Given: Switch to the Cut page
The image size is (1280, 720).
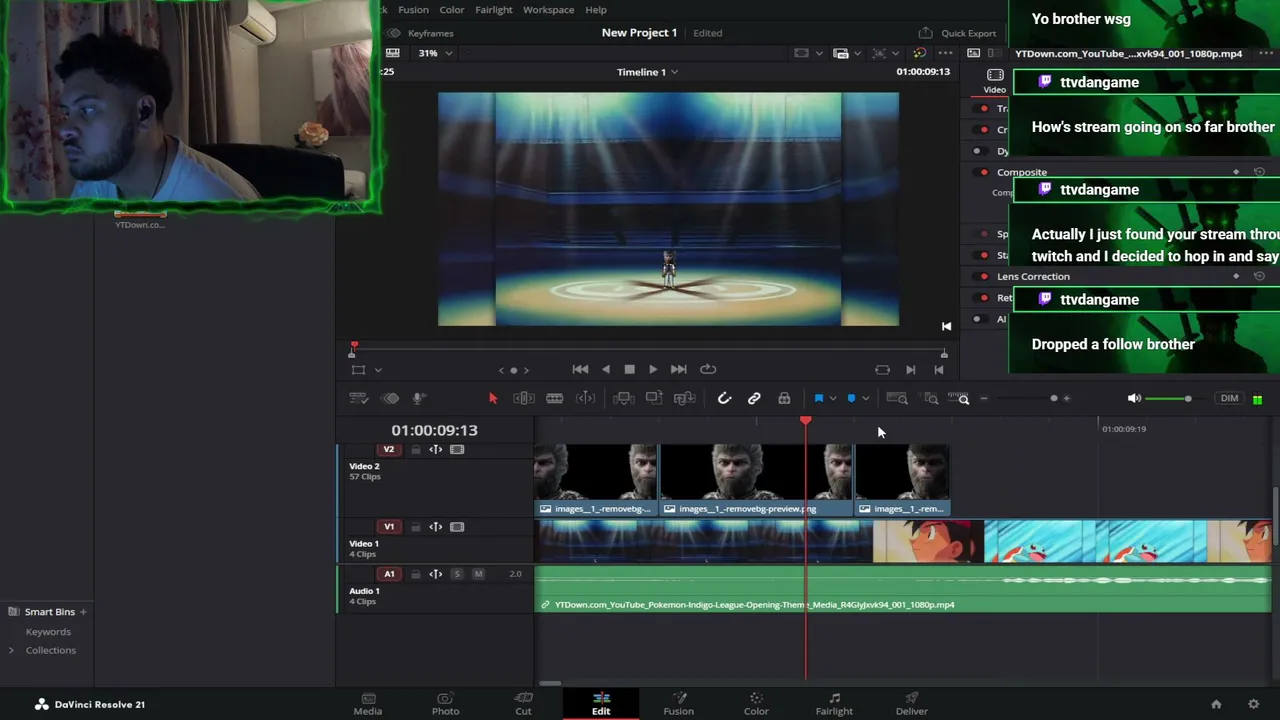Looking at the screenshot, I should (x=523, y=704).
